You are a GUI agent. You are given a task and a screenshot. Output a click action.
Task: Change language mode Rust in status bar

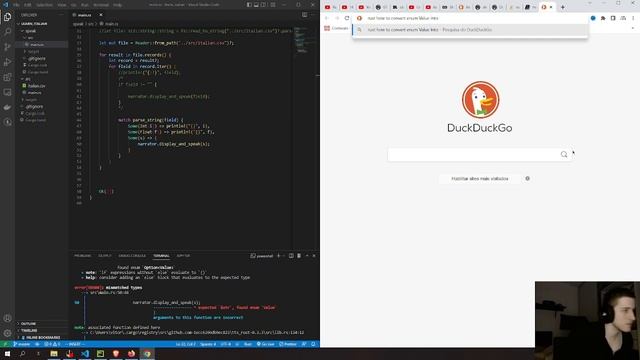click(x=248, y=344)
